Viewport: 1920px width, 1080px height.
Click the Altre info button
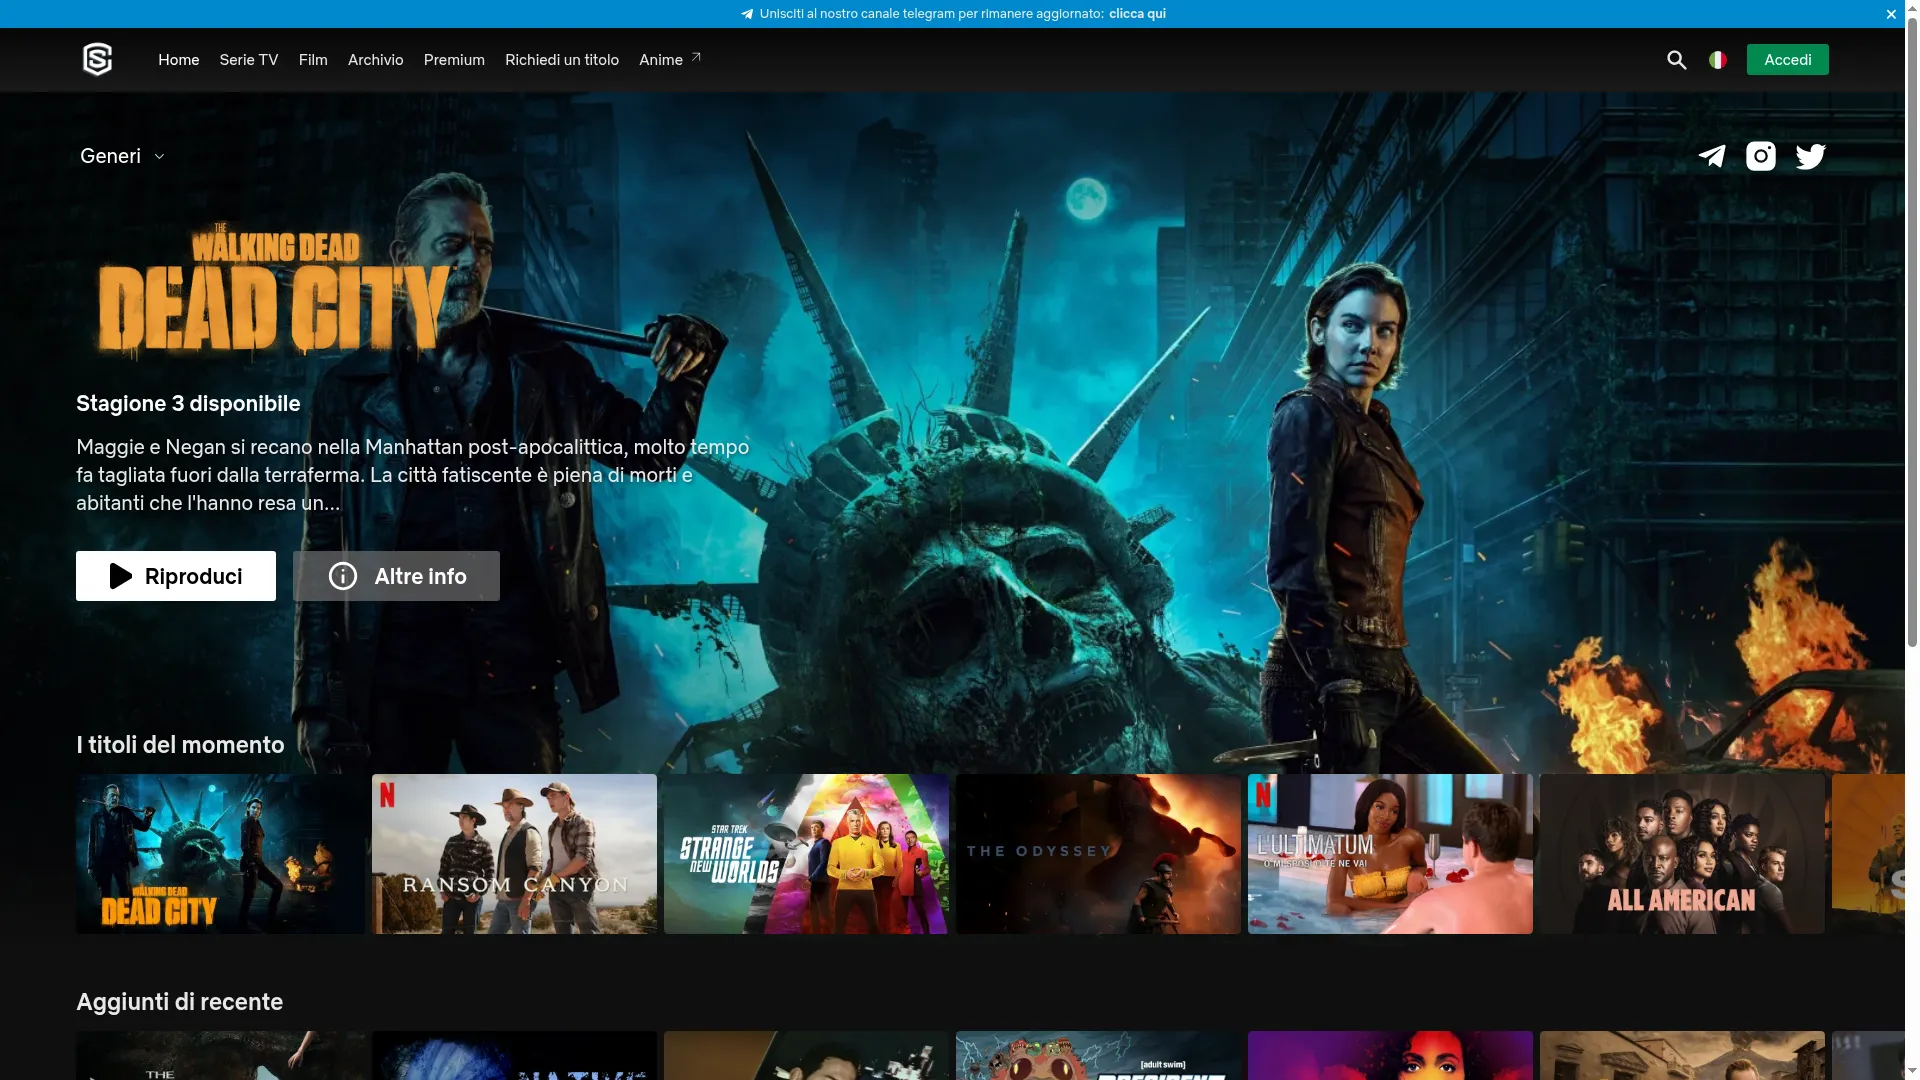pyautogui.click(x=396, y=576)
